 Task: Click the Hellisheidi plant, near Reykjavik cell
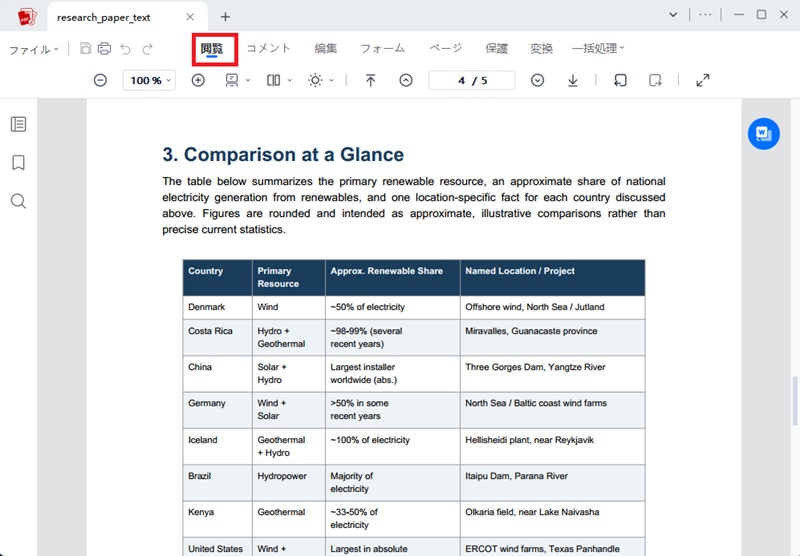point(553,446)
